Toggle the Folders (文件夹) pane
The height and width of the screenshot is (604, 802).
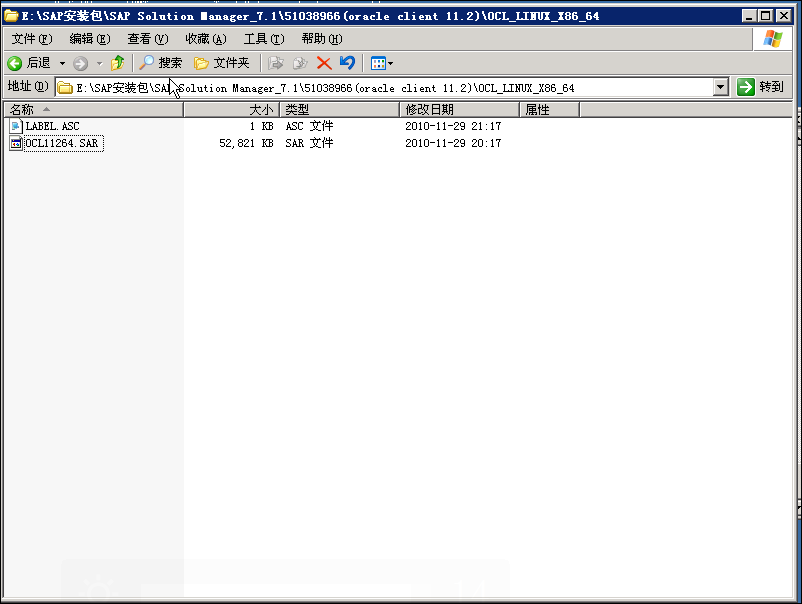click(x=221, y=63)
